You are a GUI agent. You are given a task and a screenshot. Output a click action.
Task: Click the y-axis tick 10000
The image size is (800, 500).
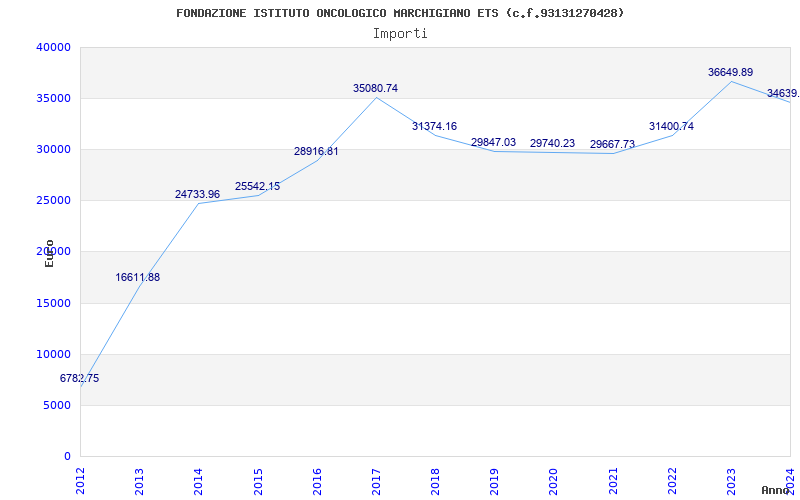[x=53, y=355]
